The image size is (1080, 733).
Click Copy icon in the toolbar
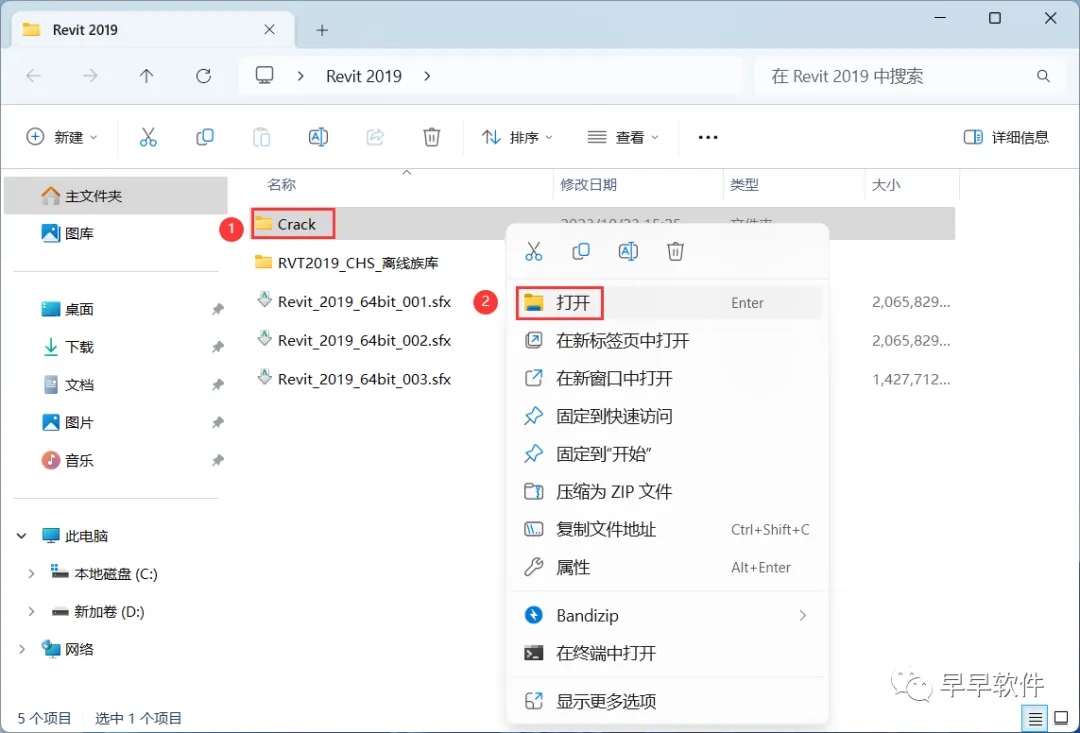point(205,137)
